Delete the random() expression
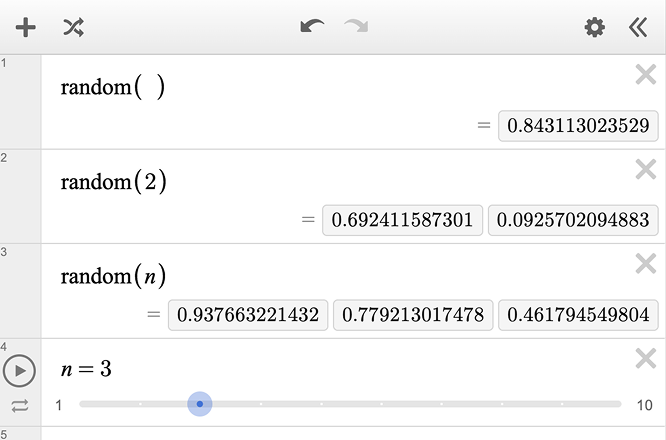Viewport: 666px width, 440px height. point(645,75)
